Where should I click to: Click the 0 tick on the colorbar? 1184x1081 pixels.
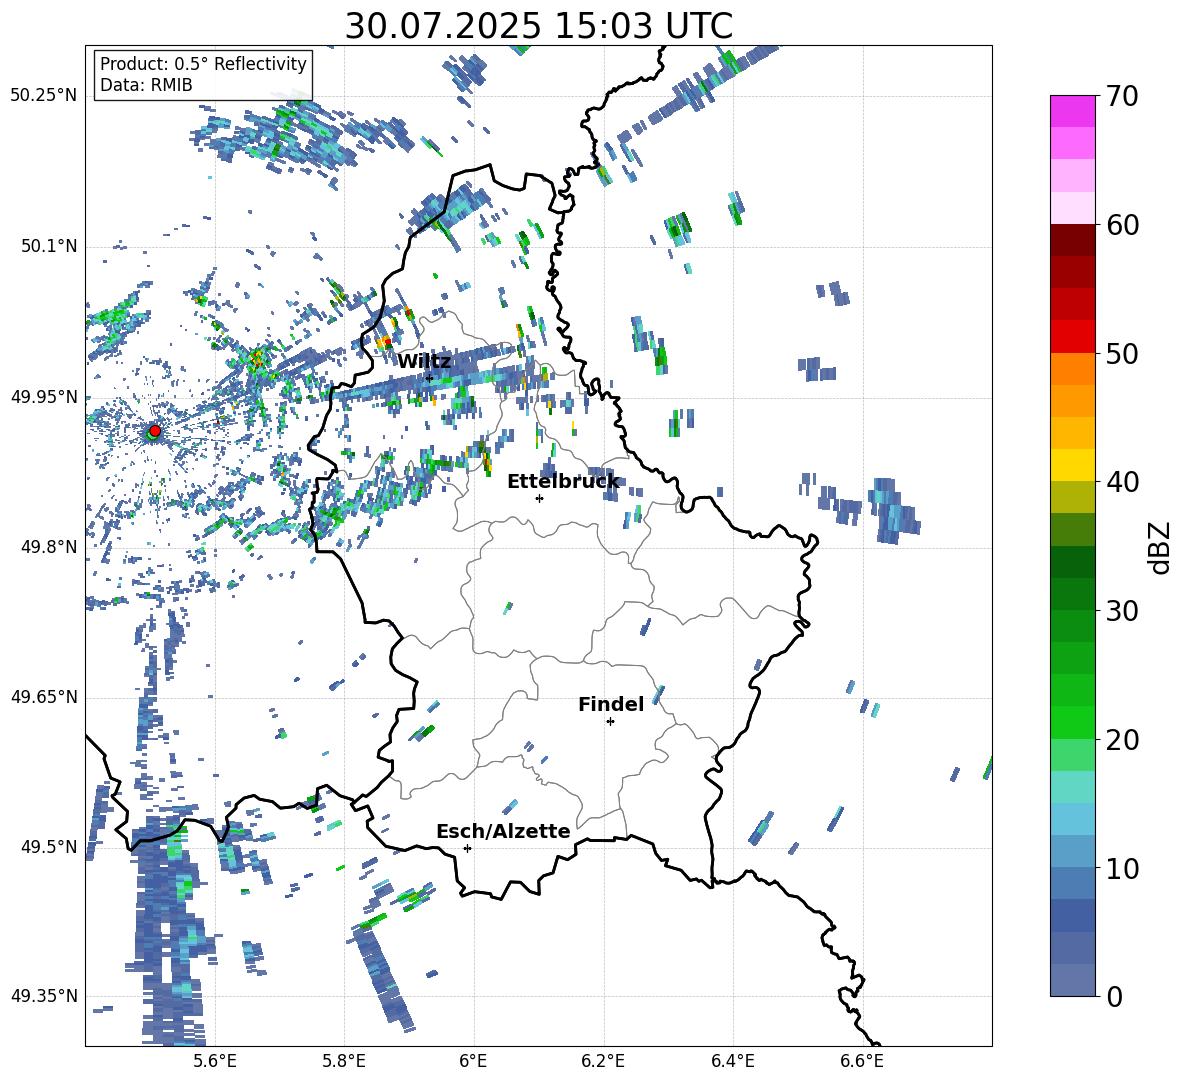1114,996
